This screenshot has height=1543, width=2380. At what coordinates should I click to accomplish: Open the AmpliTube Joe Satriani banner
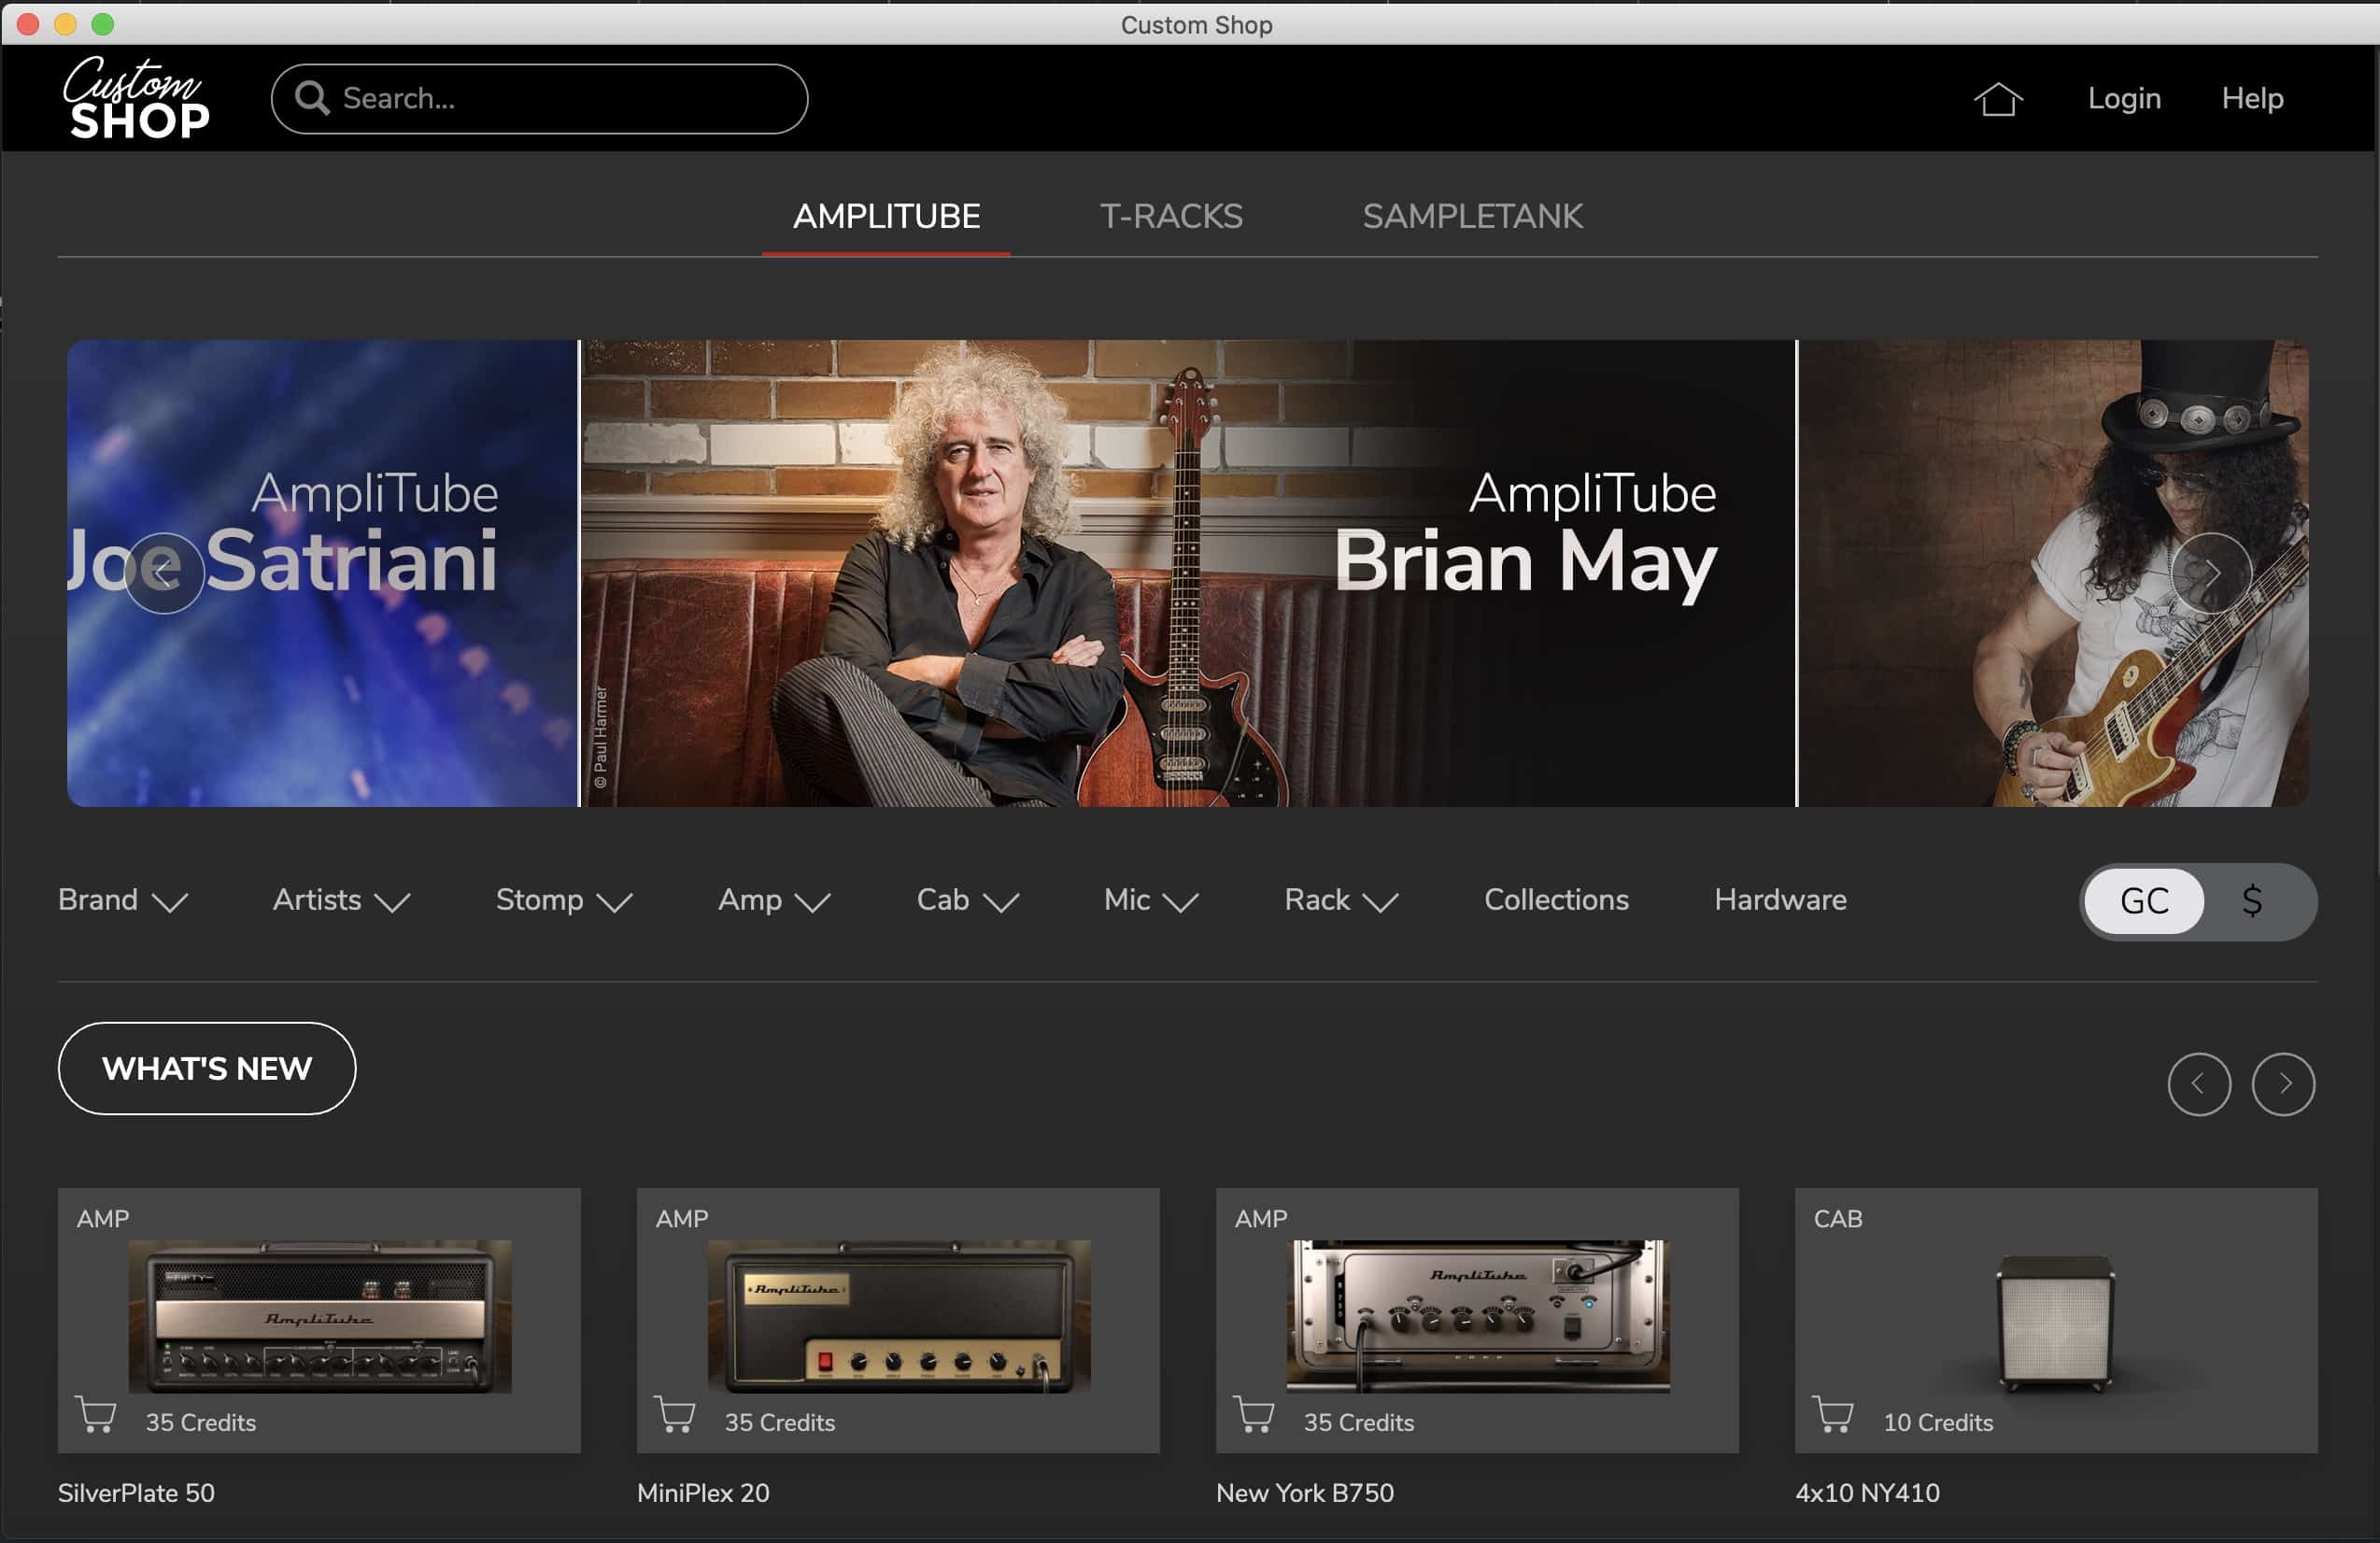(x=322, y=573)
